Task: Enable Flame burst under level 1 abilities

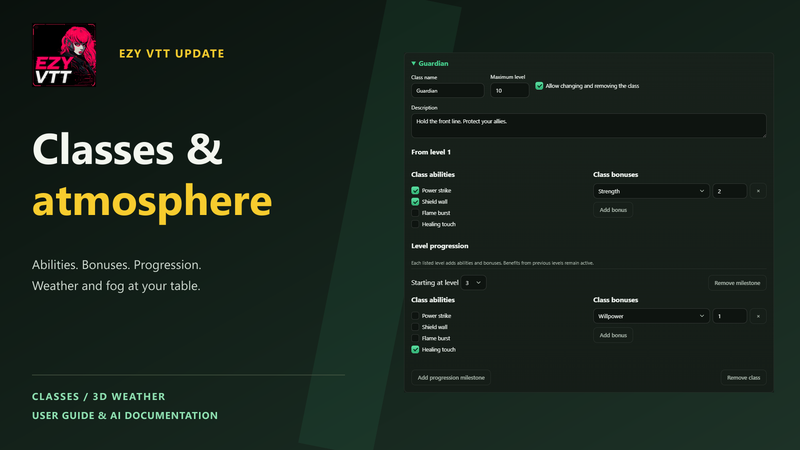Action: coord(415,213)
